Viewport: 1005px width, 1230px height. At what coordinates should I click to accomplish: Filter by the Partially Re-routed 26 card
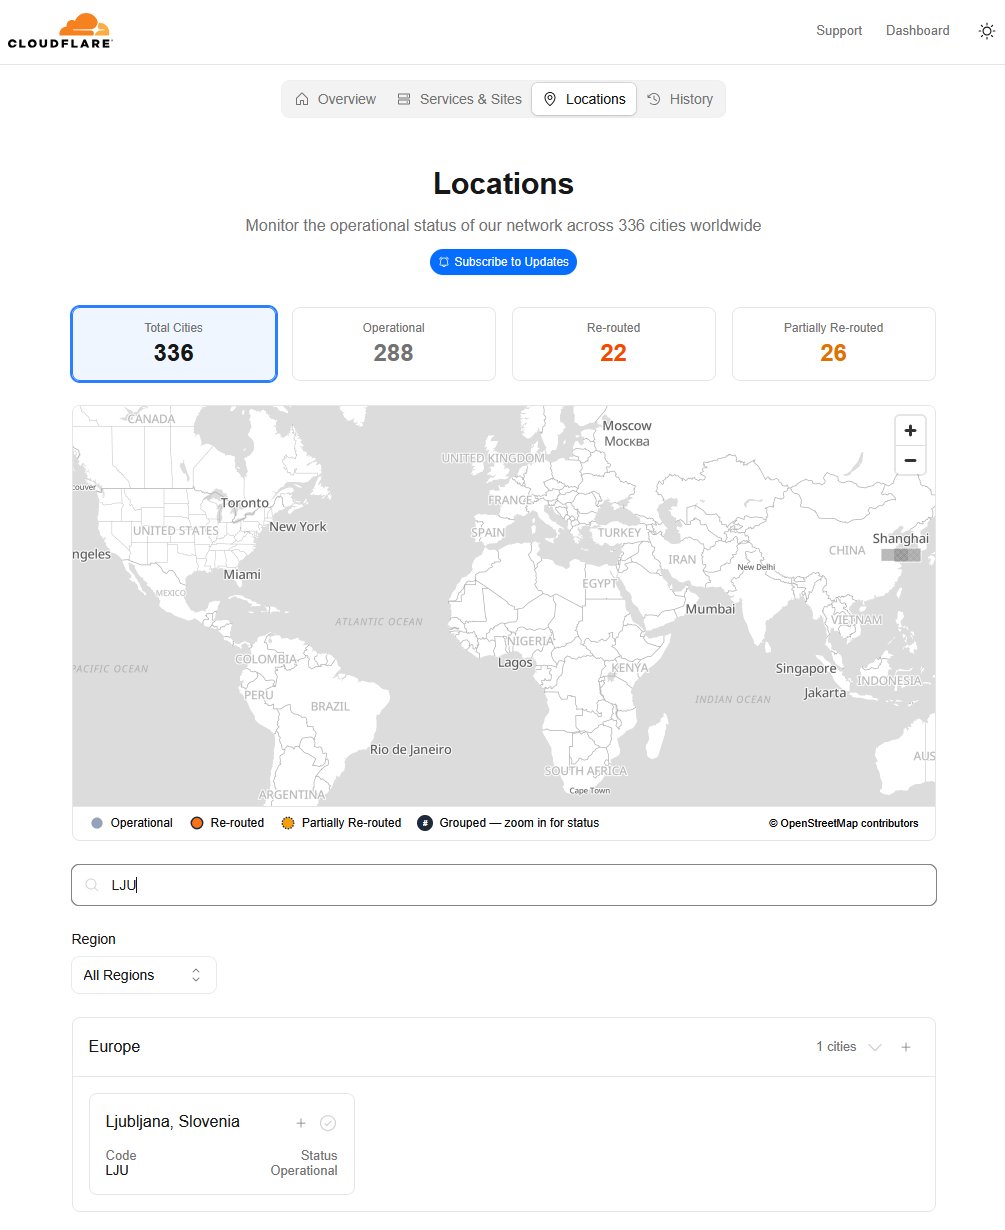tap(834, 344)
